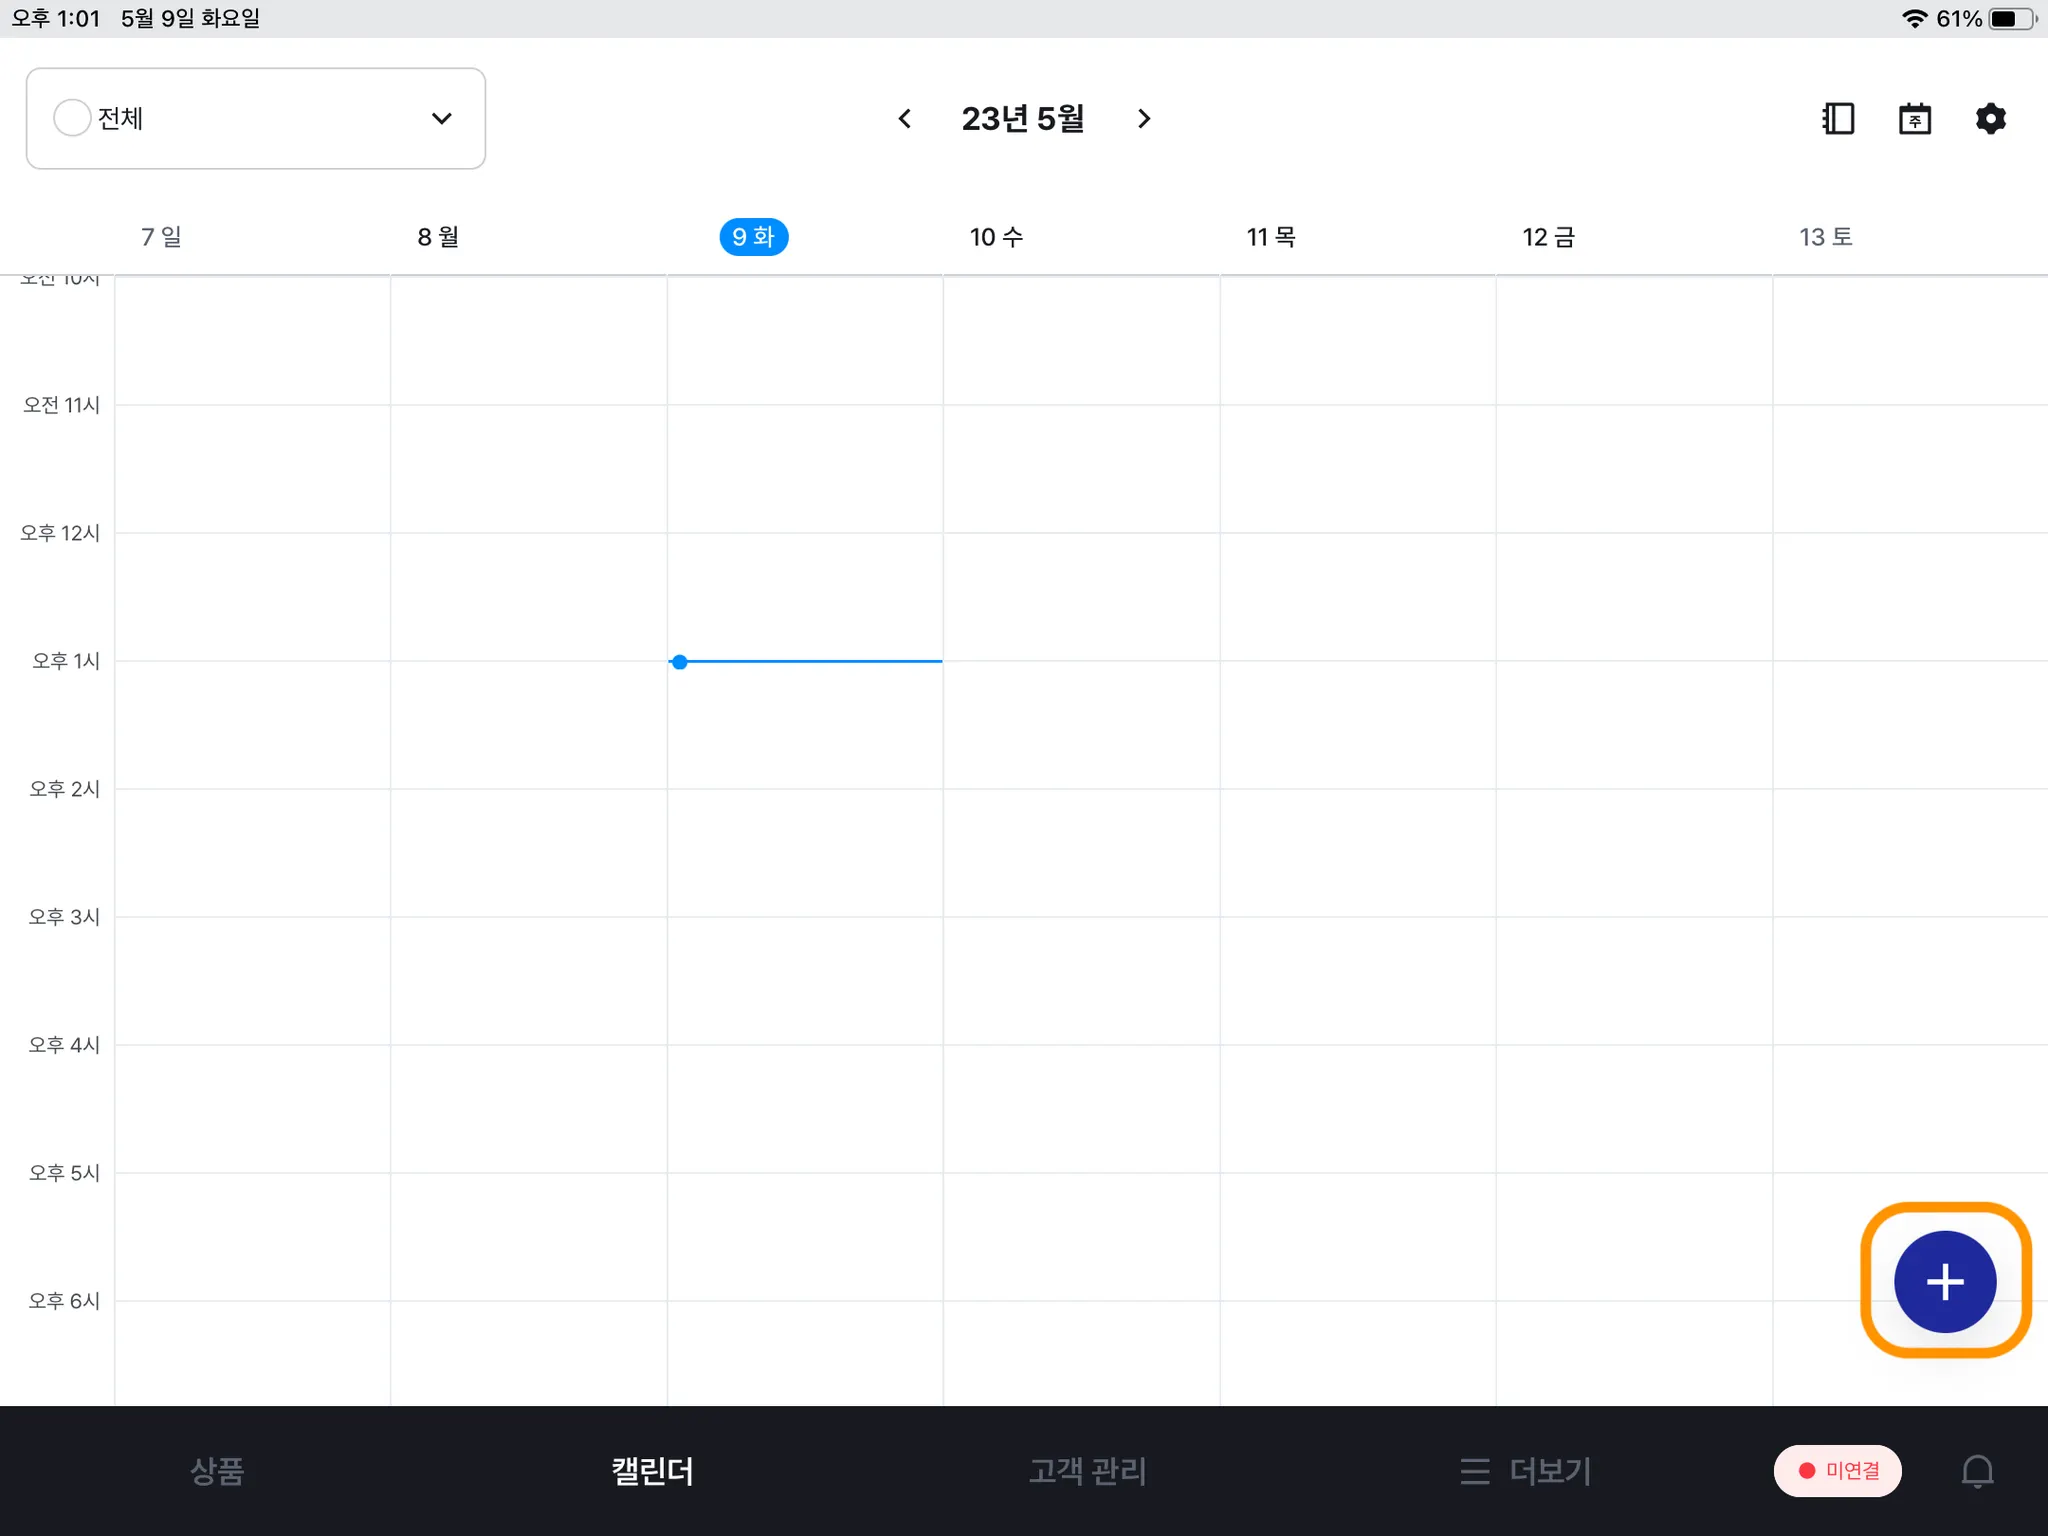
Task: Go to previous month with left chevron
Action: pyautogui.click(x=904, y=119)
